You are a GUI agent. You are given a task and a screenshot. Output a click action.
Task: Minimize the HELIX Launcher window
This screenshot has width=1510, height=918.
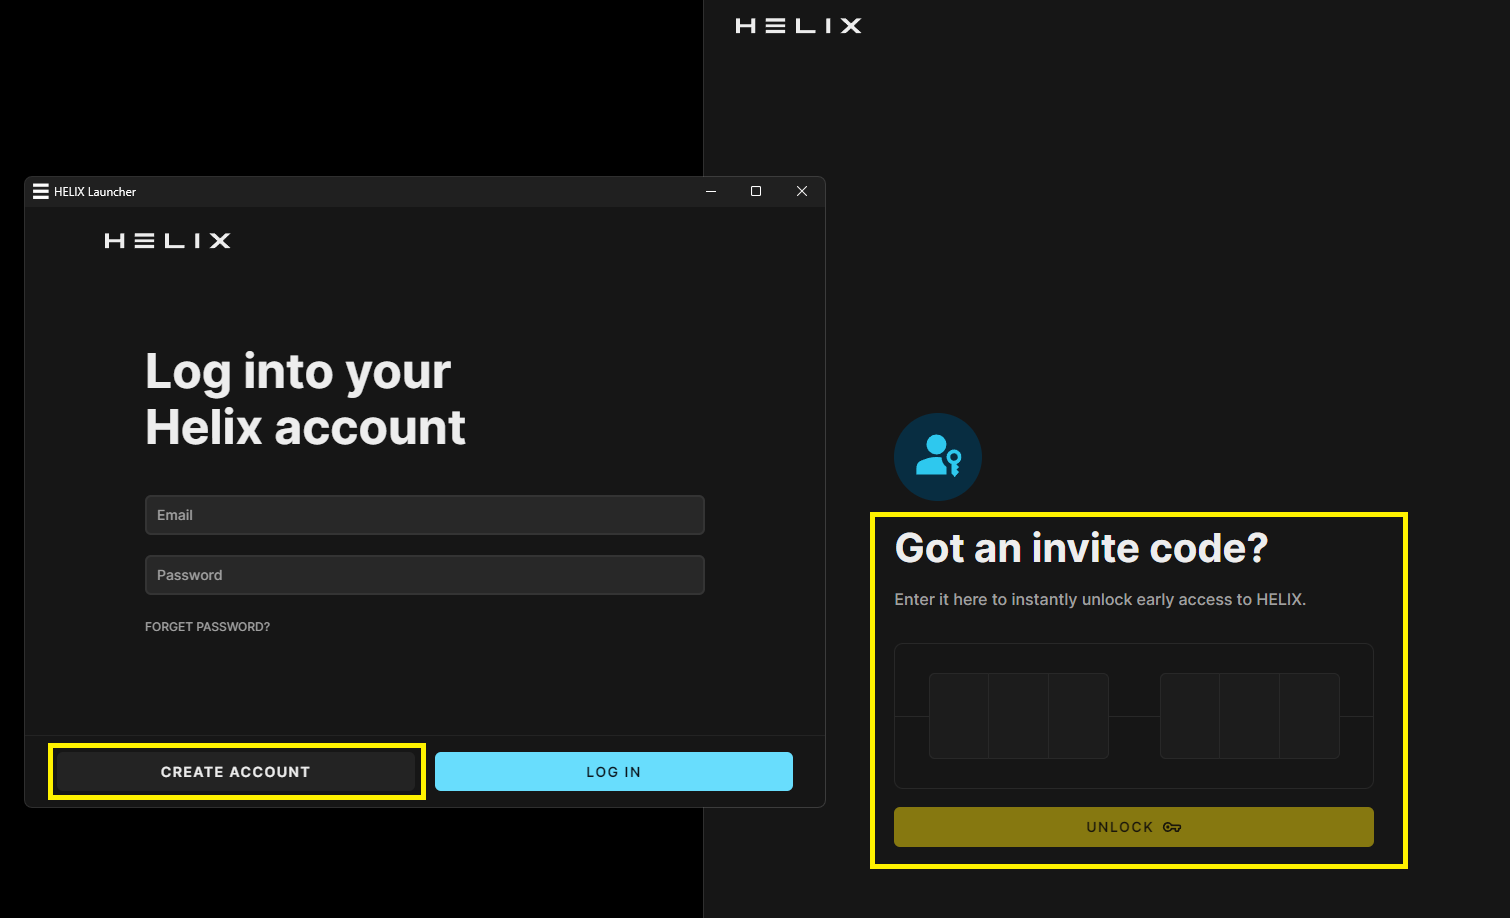(711, 191)
